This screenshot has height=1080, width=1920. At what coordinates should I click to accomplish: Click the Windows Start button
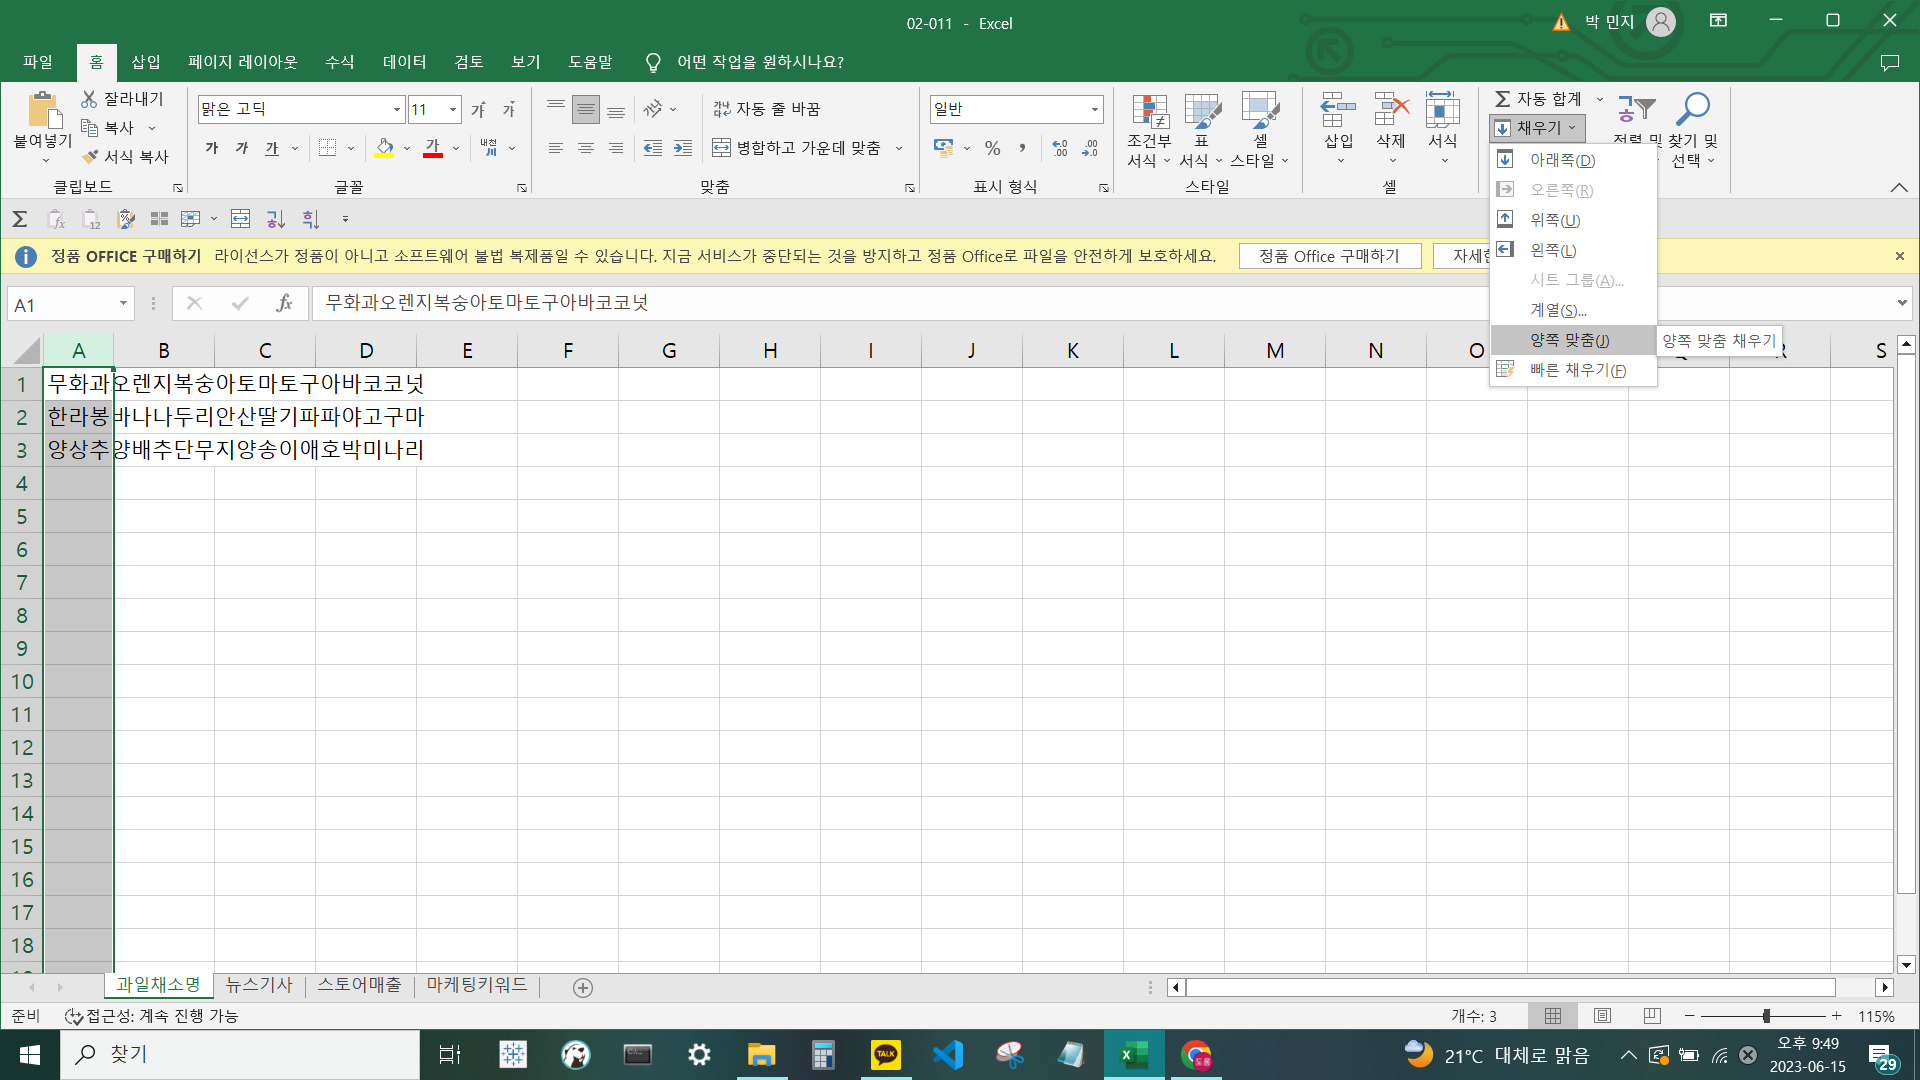pyautogui.click(x=30, y=1055)
